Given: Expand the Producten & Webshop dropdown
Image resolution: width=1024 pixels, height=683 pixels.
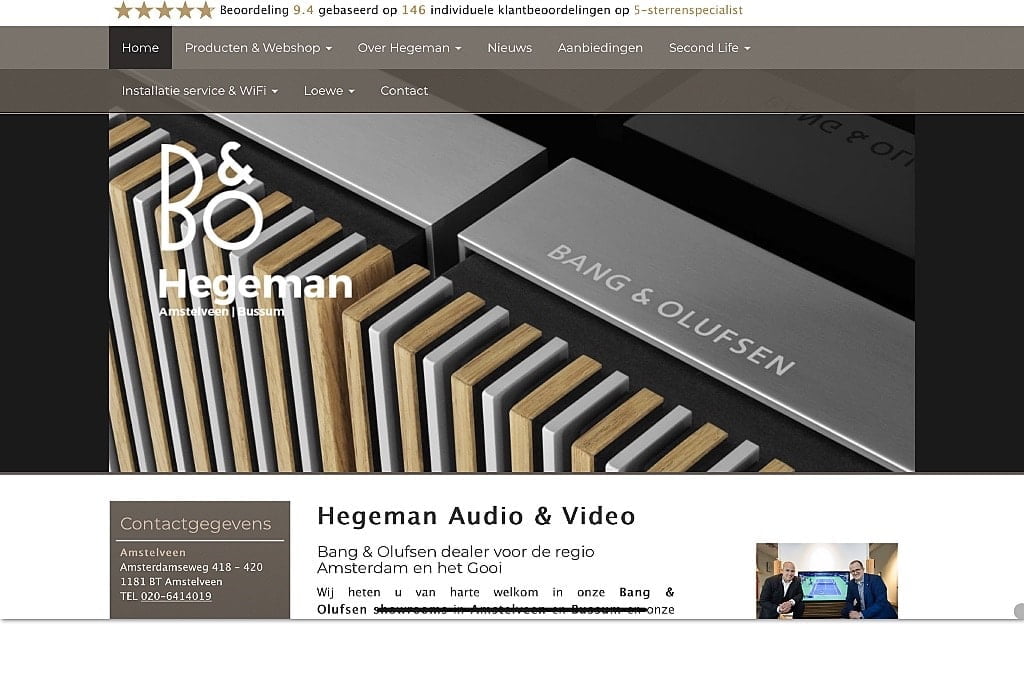Looking at the screenshot, I should (x=258, y=48).
